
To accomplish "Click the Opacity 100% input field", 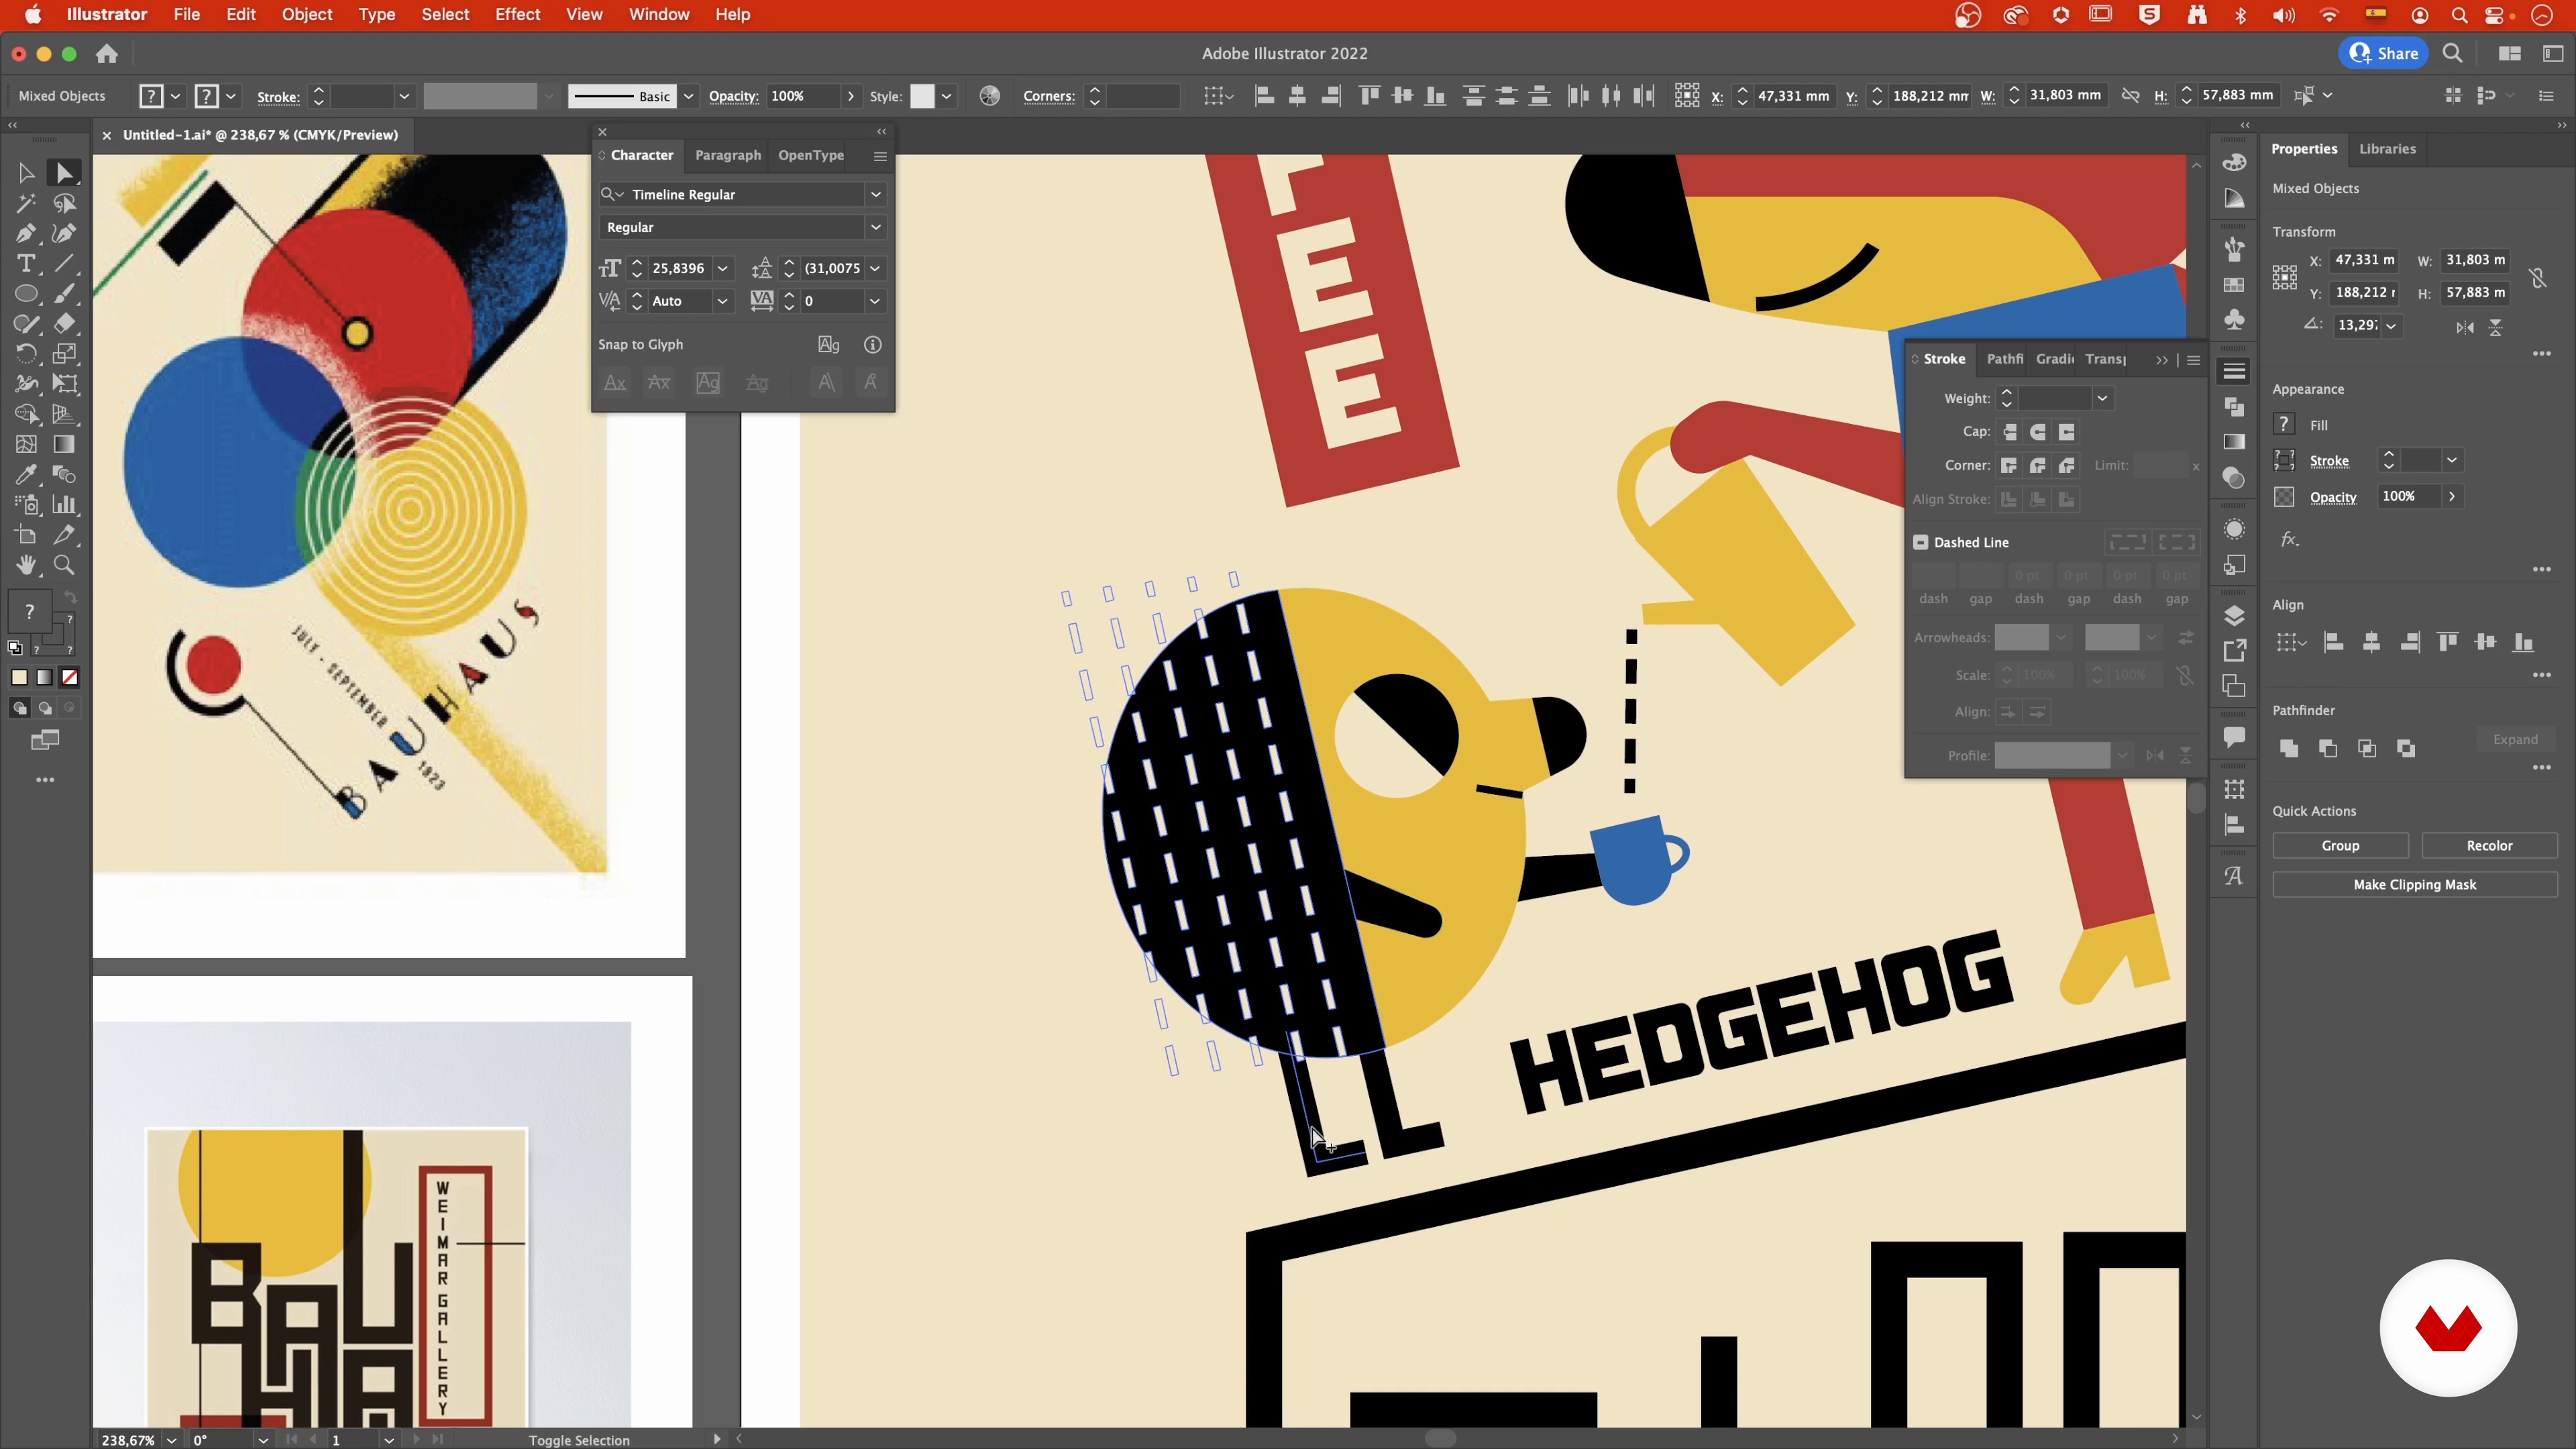I will [x=804, y=96].
